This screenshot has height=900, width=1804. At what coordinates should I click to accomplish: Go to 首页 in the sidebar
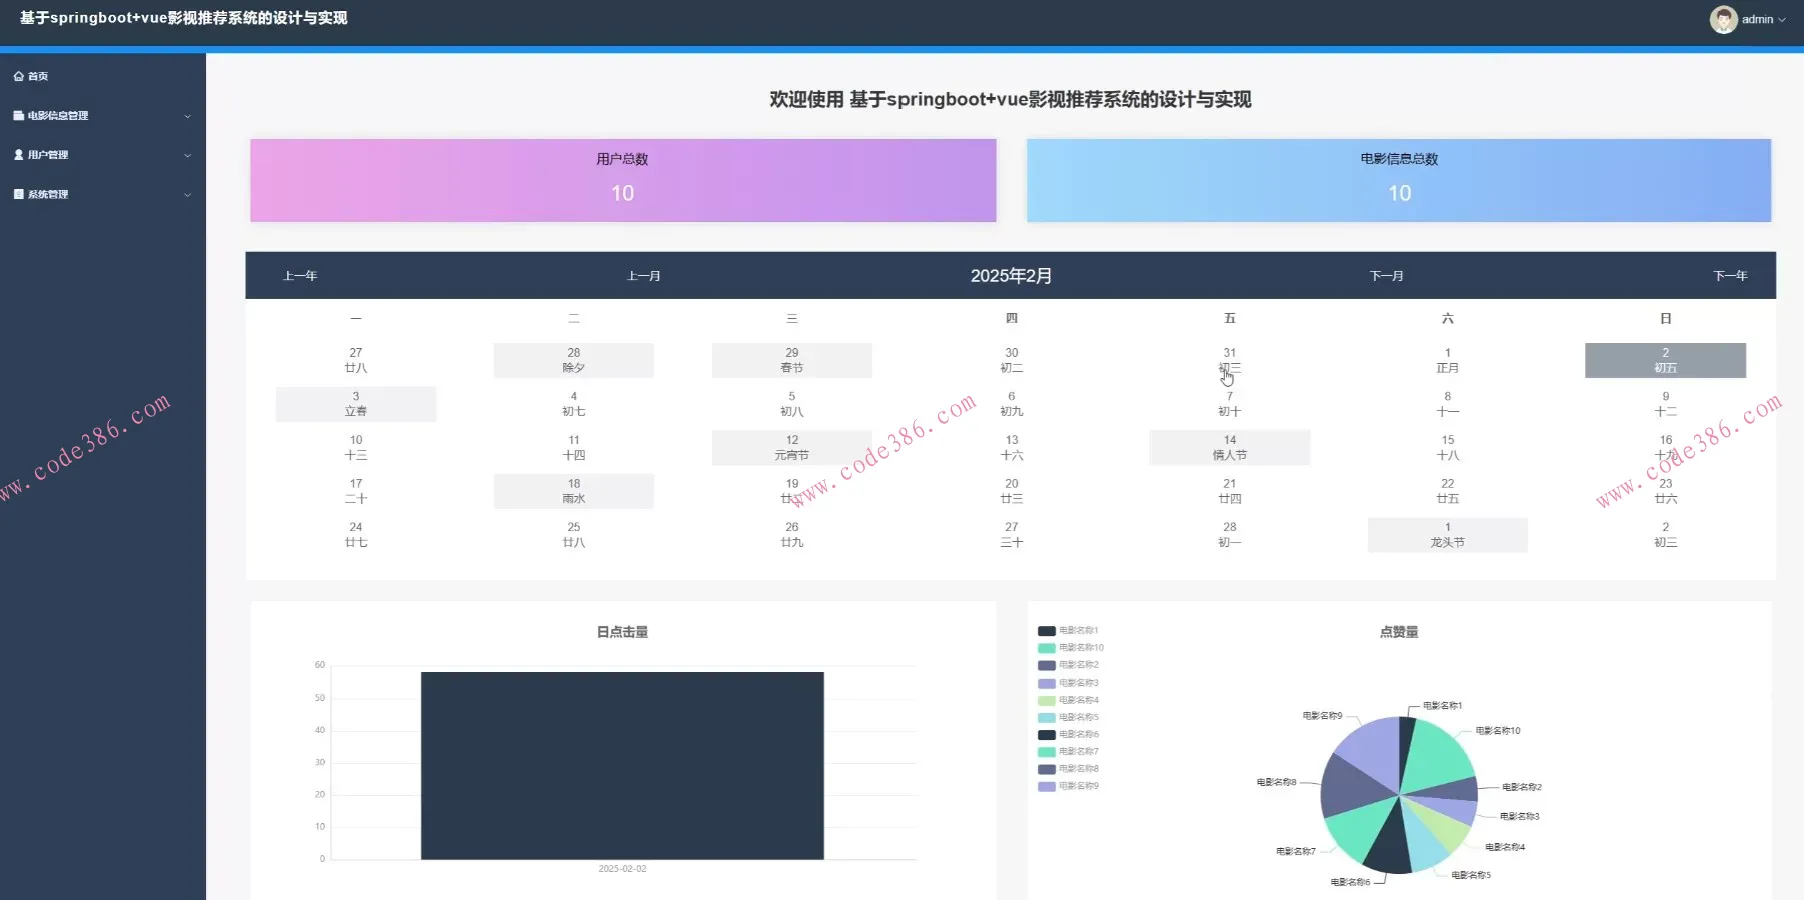coord(38,76)
